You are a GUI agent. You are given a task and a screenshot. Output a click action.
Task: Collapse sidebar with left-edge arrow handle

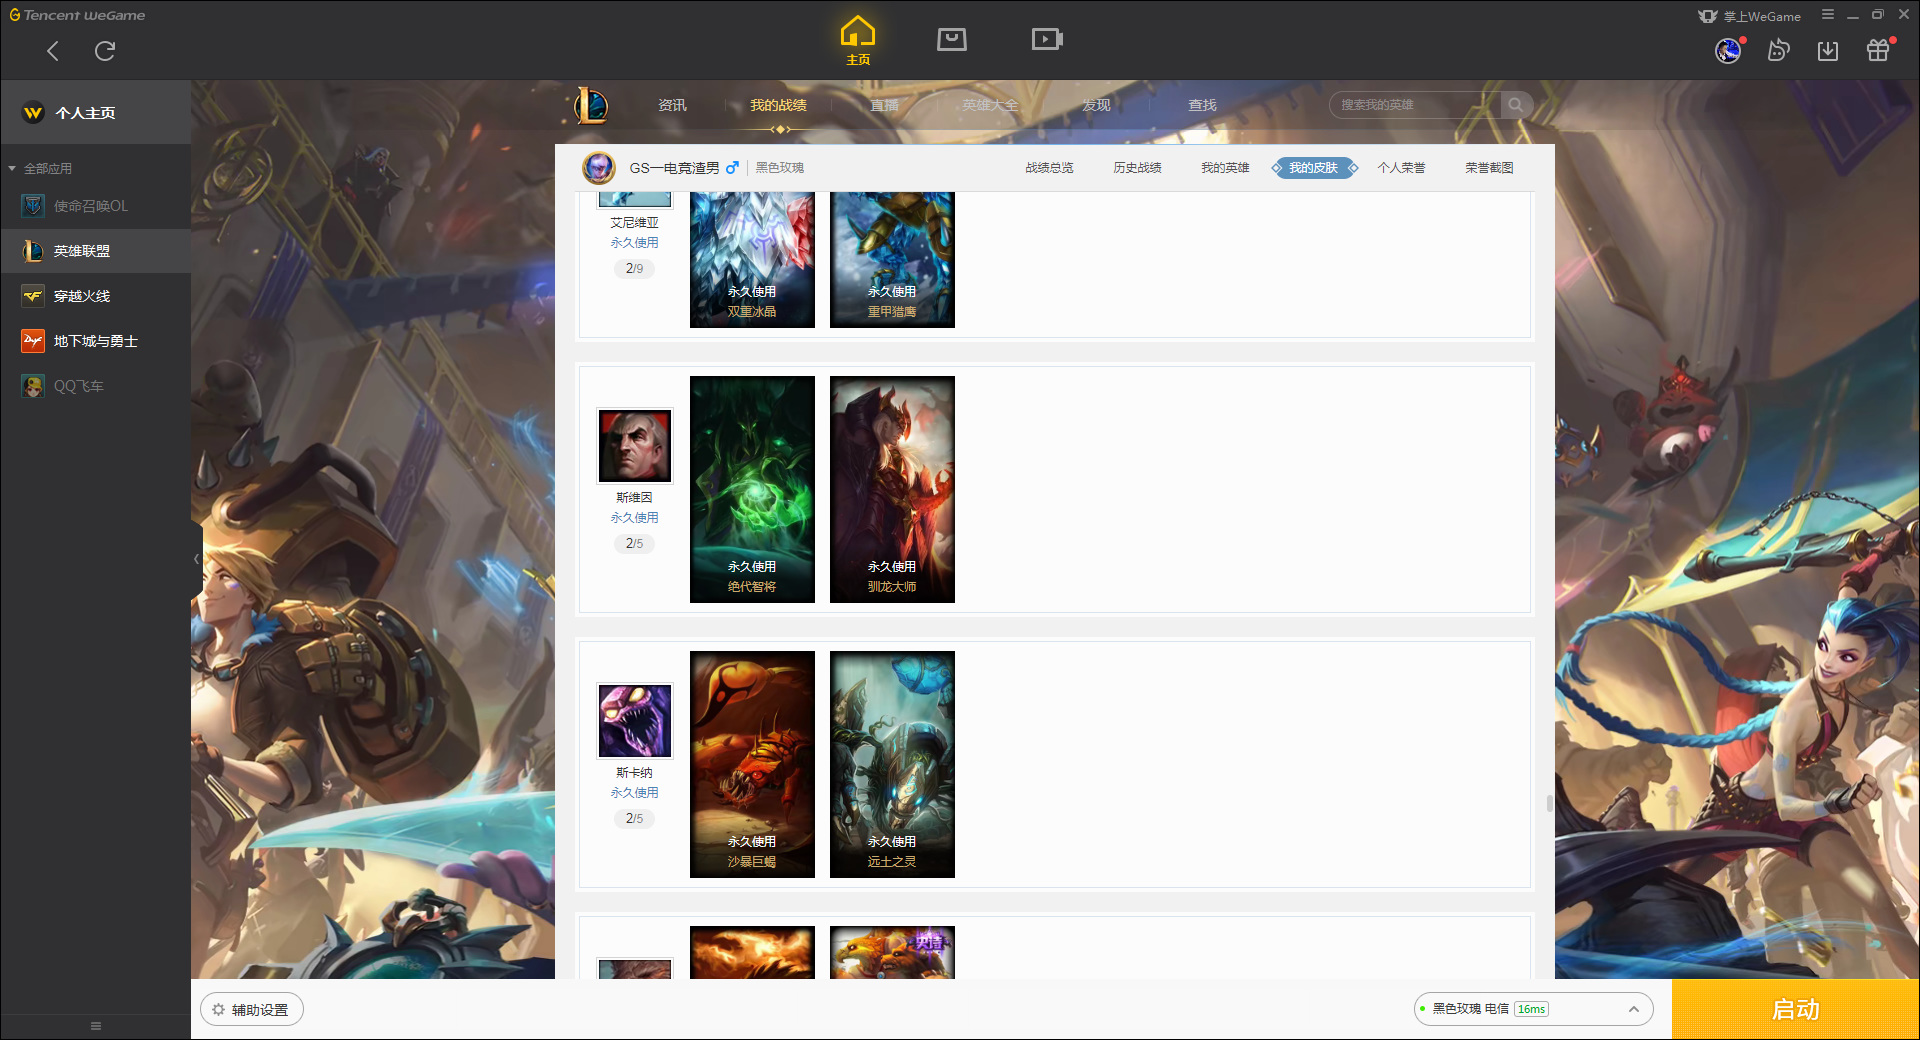tap(196, 559)
